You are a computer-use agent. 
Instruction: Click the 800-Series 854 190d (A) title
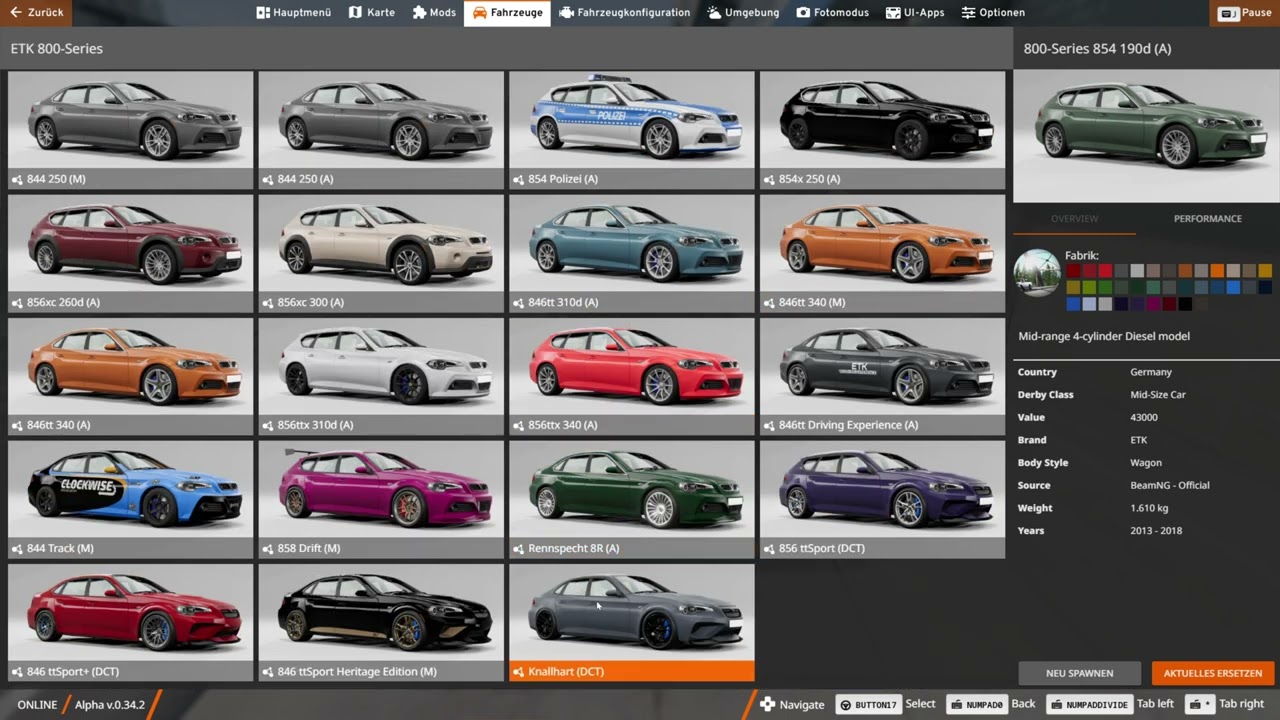click(x=1097, y=49)
